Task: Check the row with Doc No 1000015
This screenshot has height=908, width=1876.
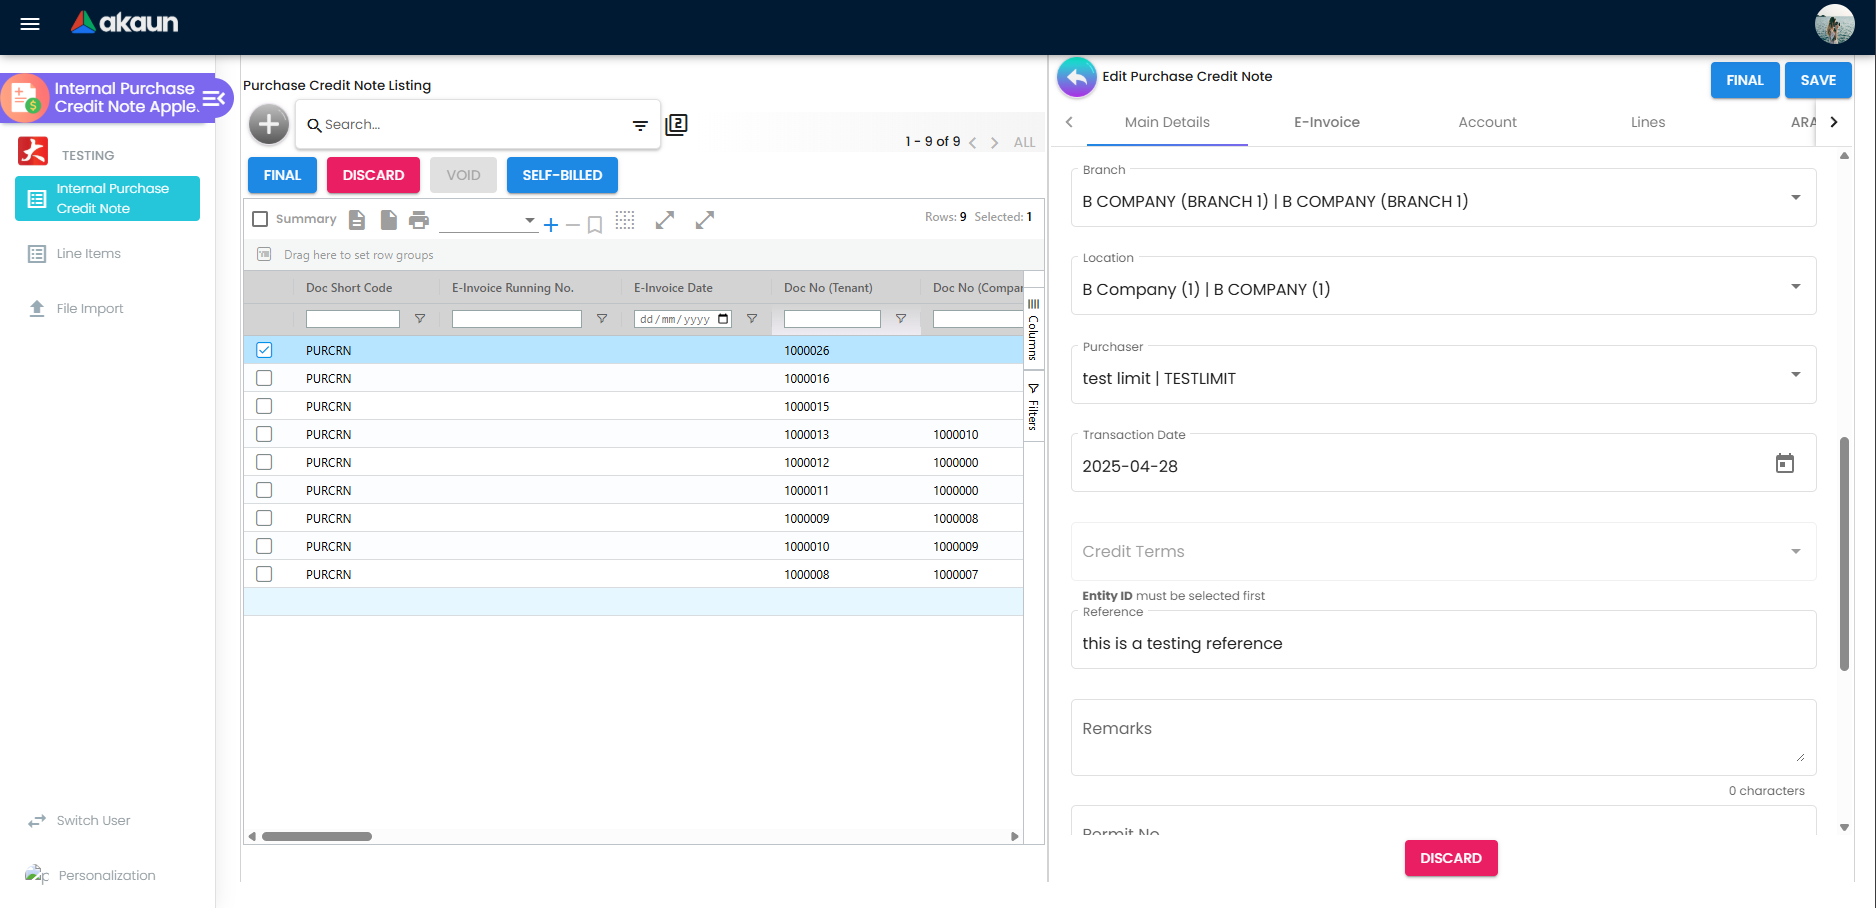Action: tap(264, 406)
